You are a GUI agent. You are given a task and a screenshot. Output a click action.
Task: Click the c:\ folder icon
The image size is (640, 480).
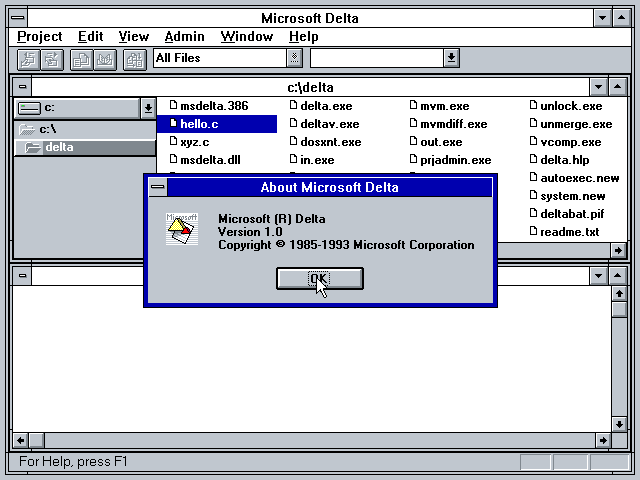tap(27, 129)
